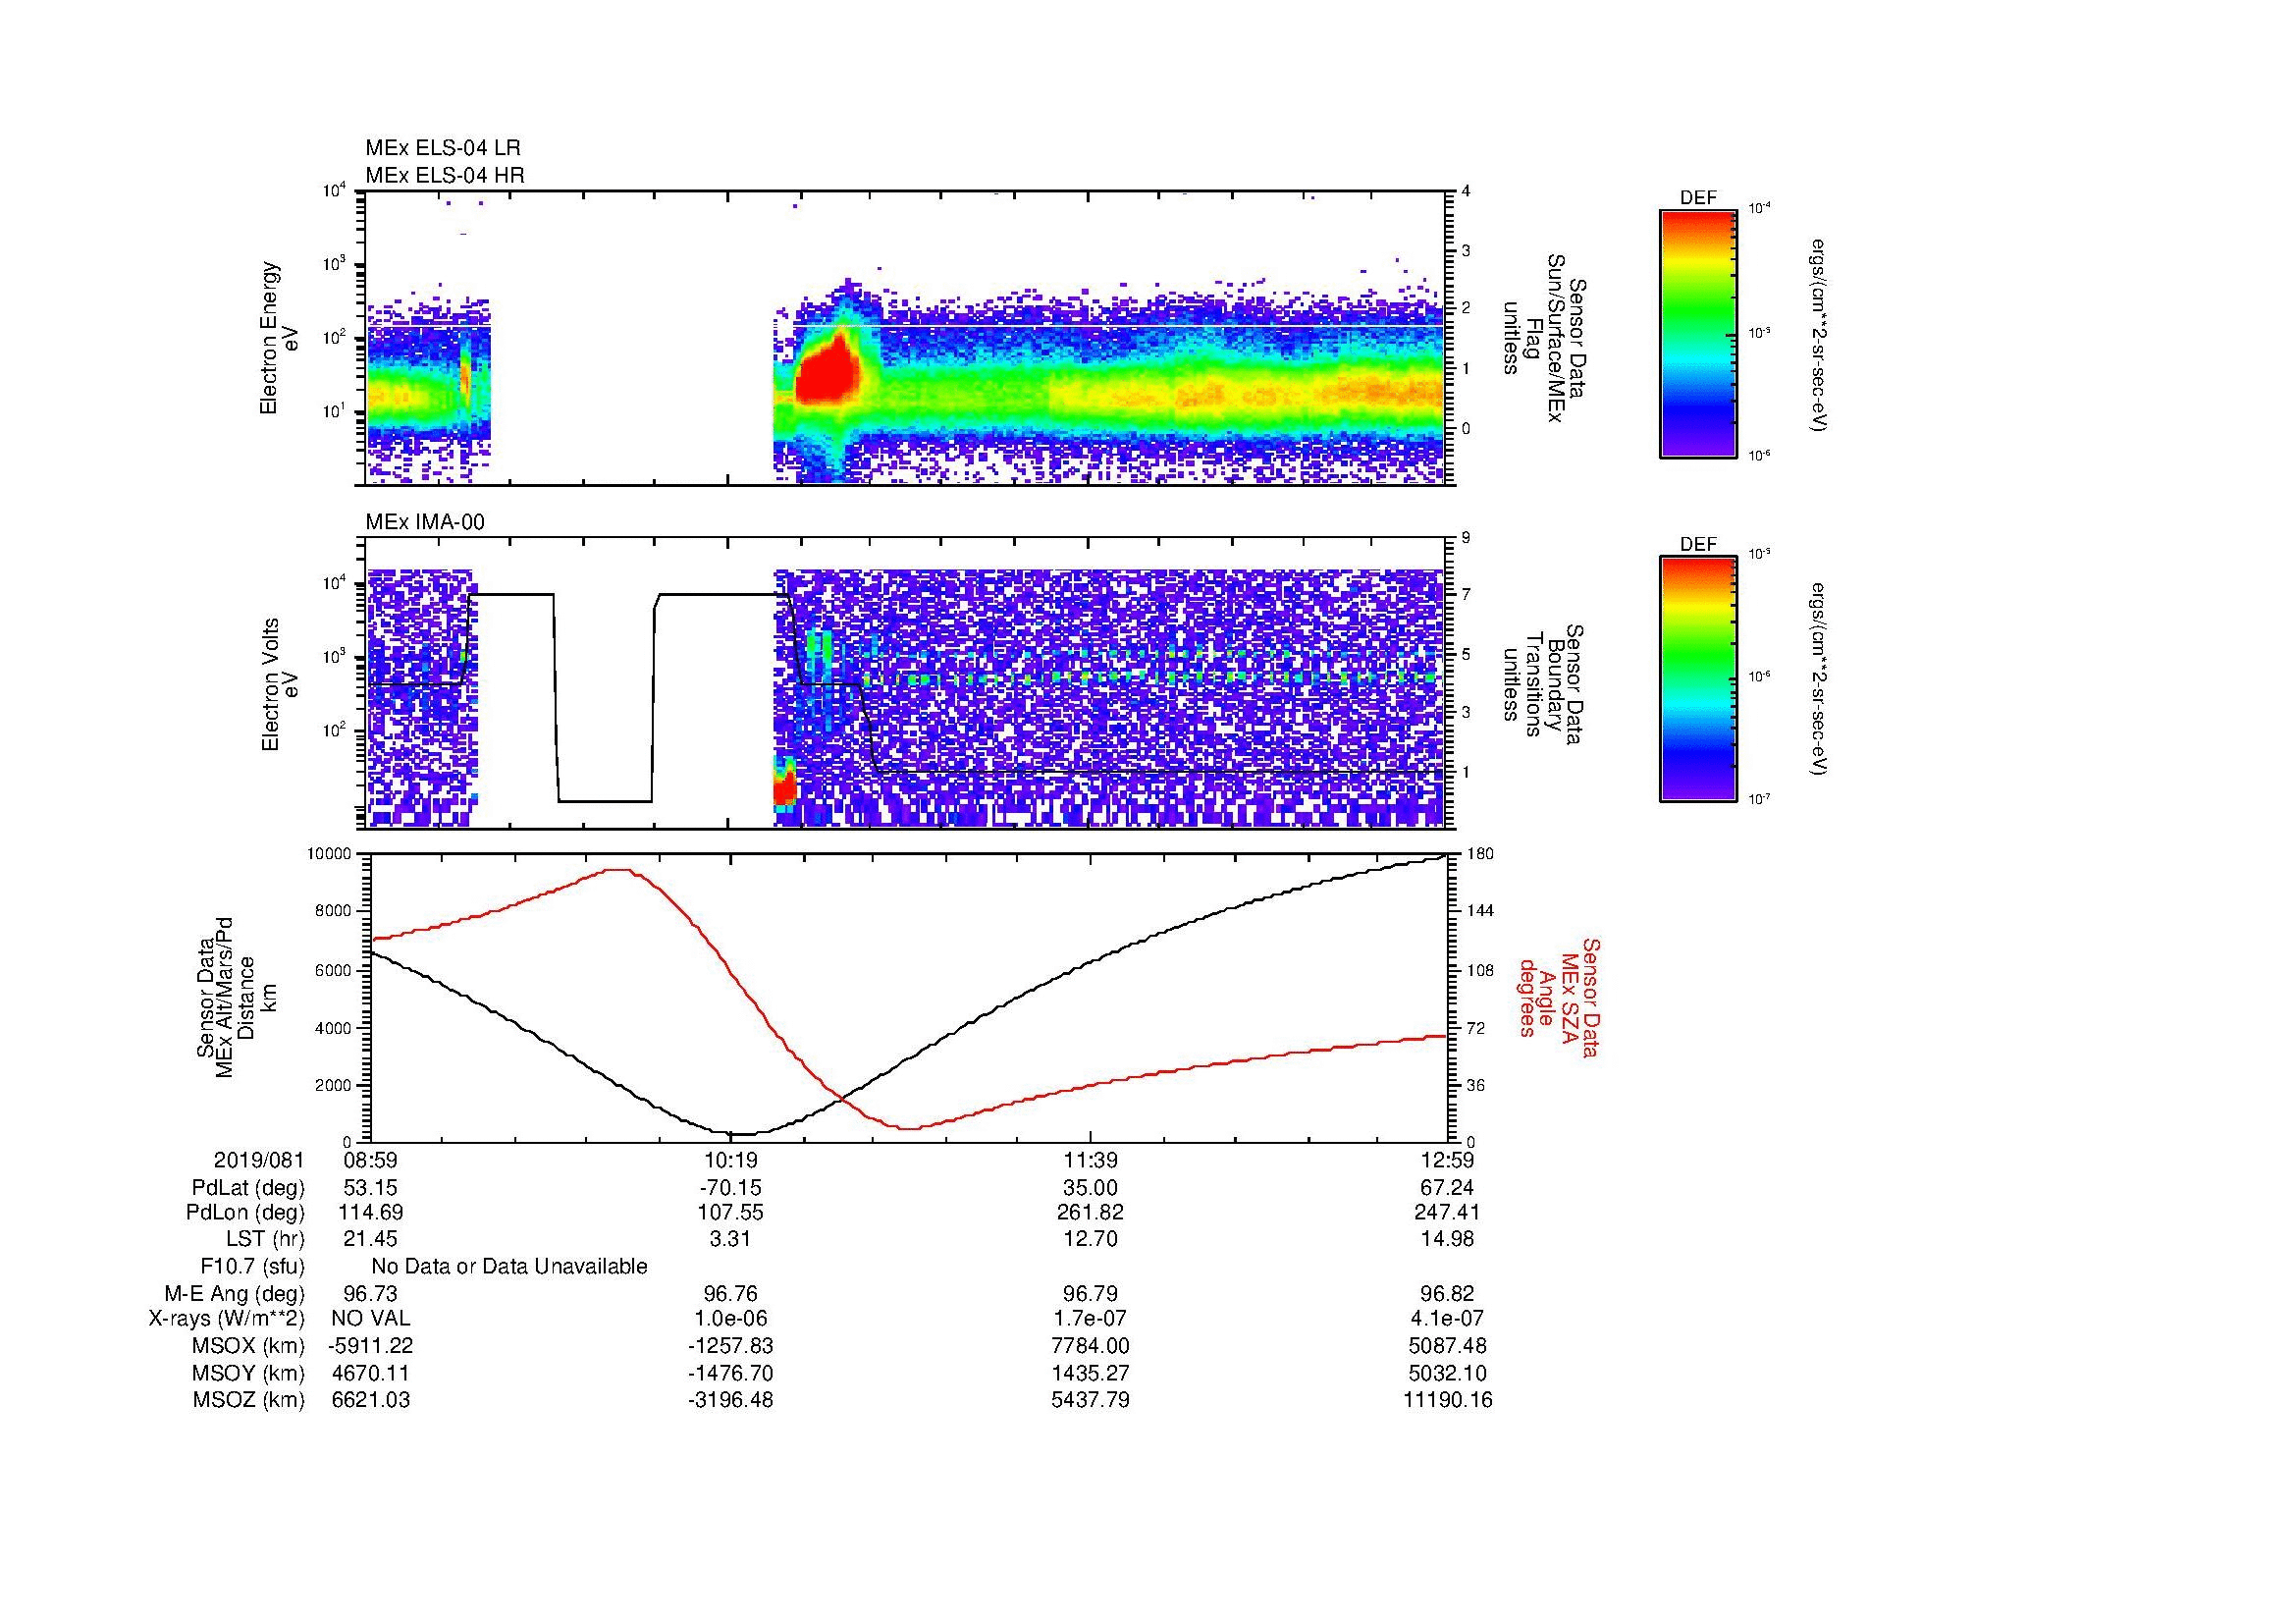
Task: Click the lower color bar unit label 'ergs/(cm**2-sr-sec-eV)'
Action: (1820, 679)
